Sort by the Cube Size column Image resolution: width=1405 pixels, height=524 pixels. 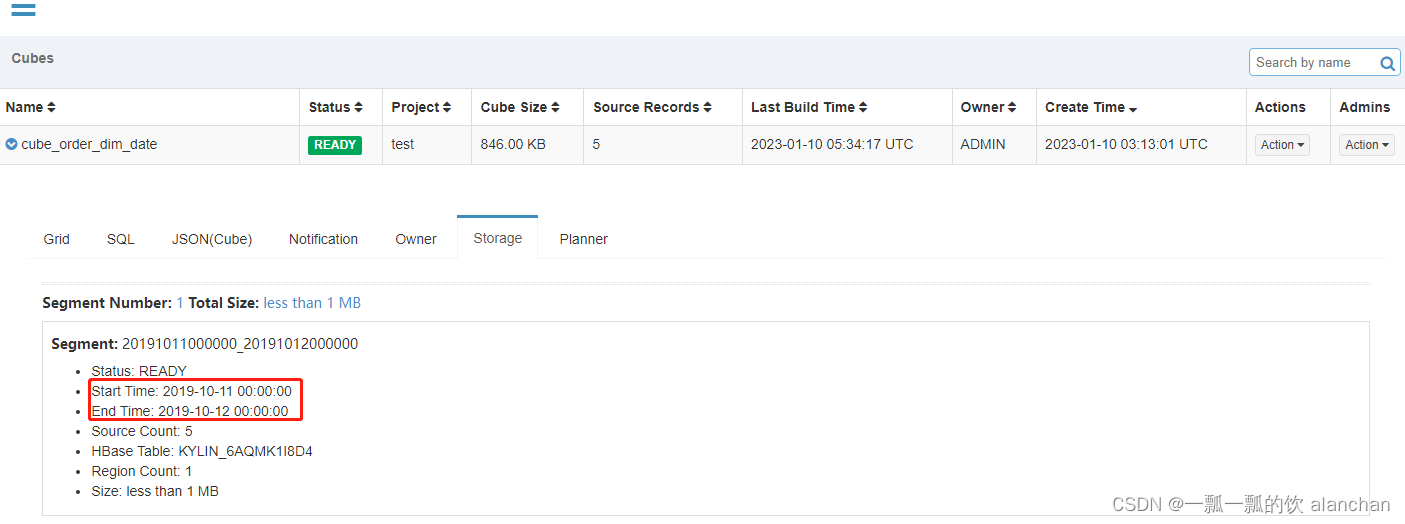tap(520, 107)
